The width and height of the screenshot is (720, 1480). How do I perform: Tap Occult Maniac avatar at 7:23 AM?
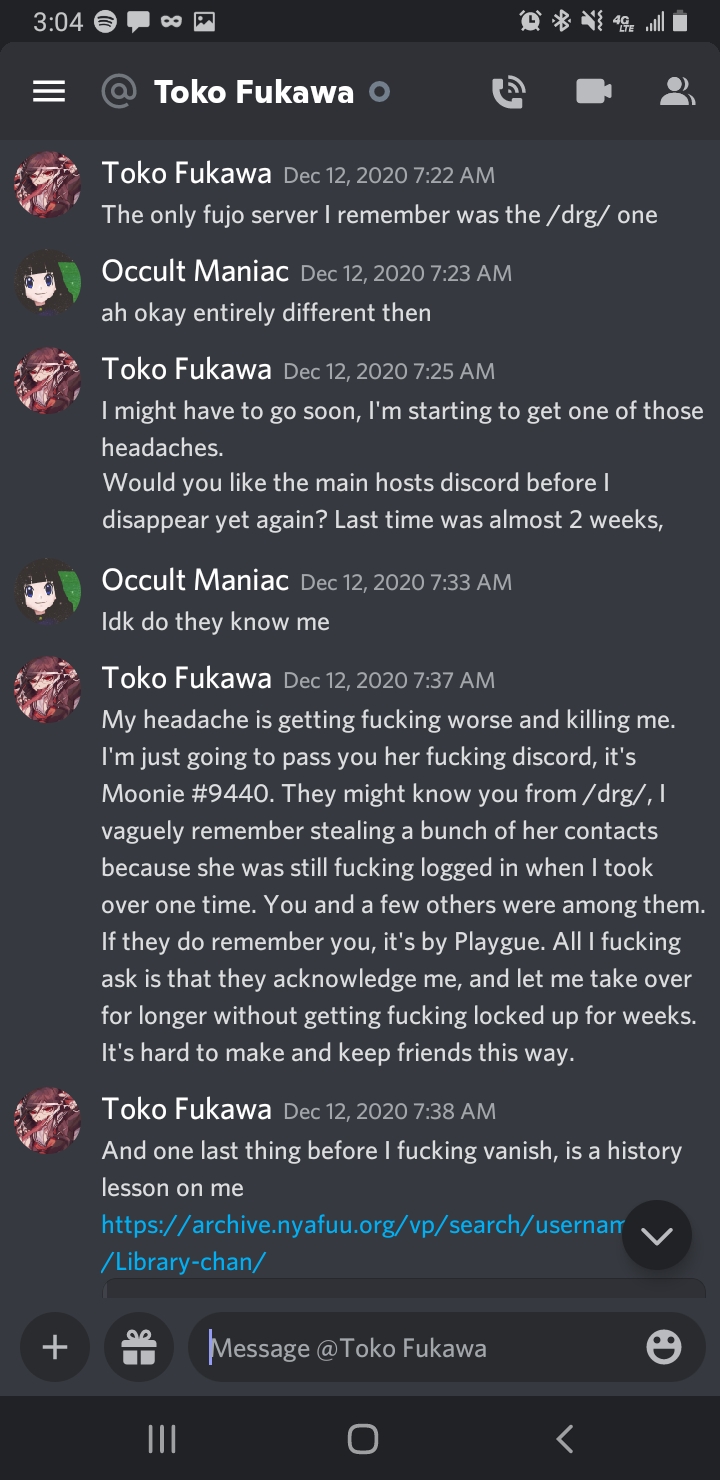(47, 283)
